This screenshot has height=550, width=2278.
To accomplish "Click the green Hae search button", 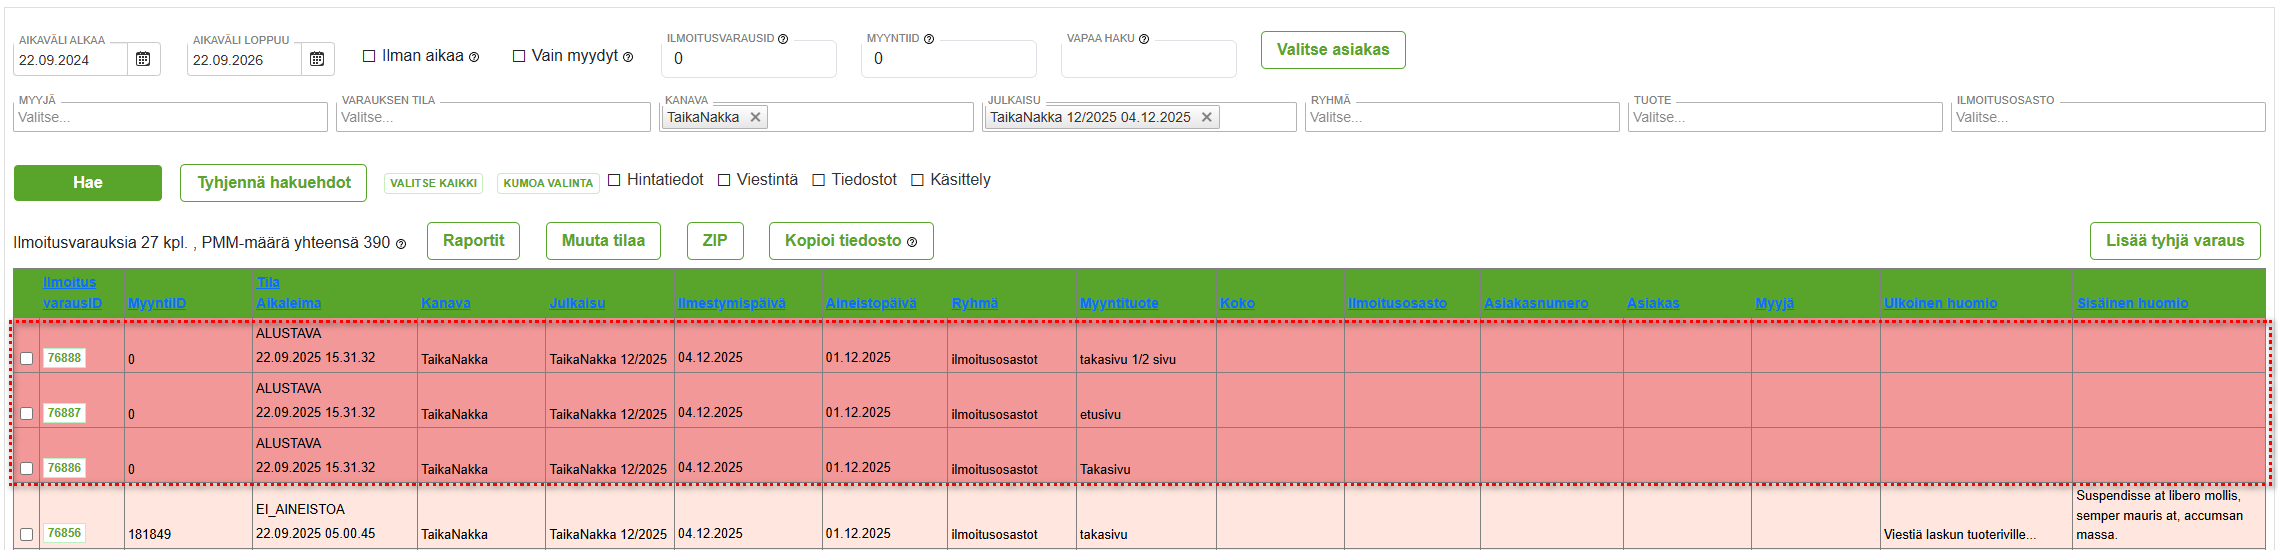I will pyautogui.click(x=88, y=183).
